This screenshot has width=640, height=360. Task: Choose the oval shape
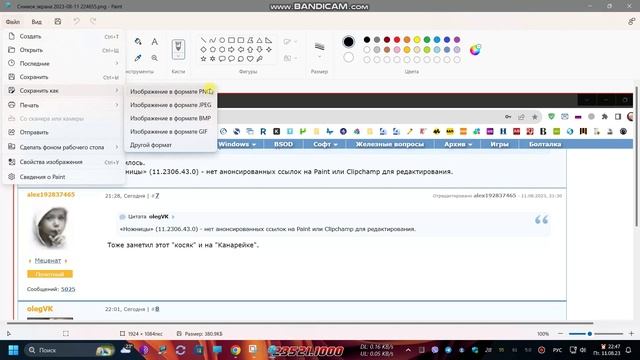222,40
